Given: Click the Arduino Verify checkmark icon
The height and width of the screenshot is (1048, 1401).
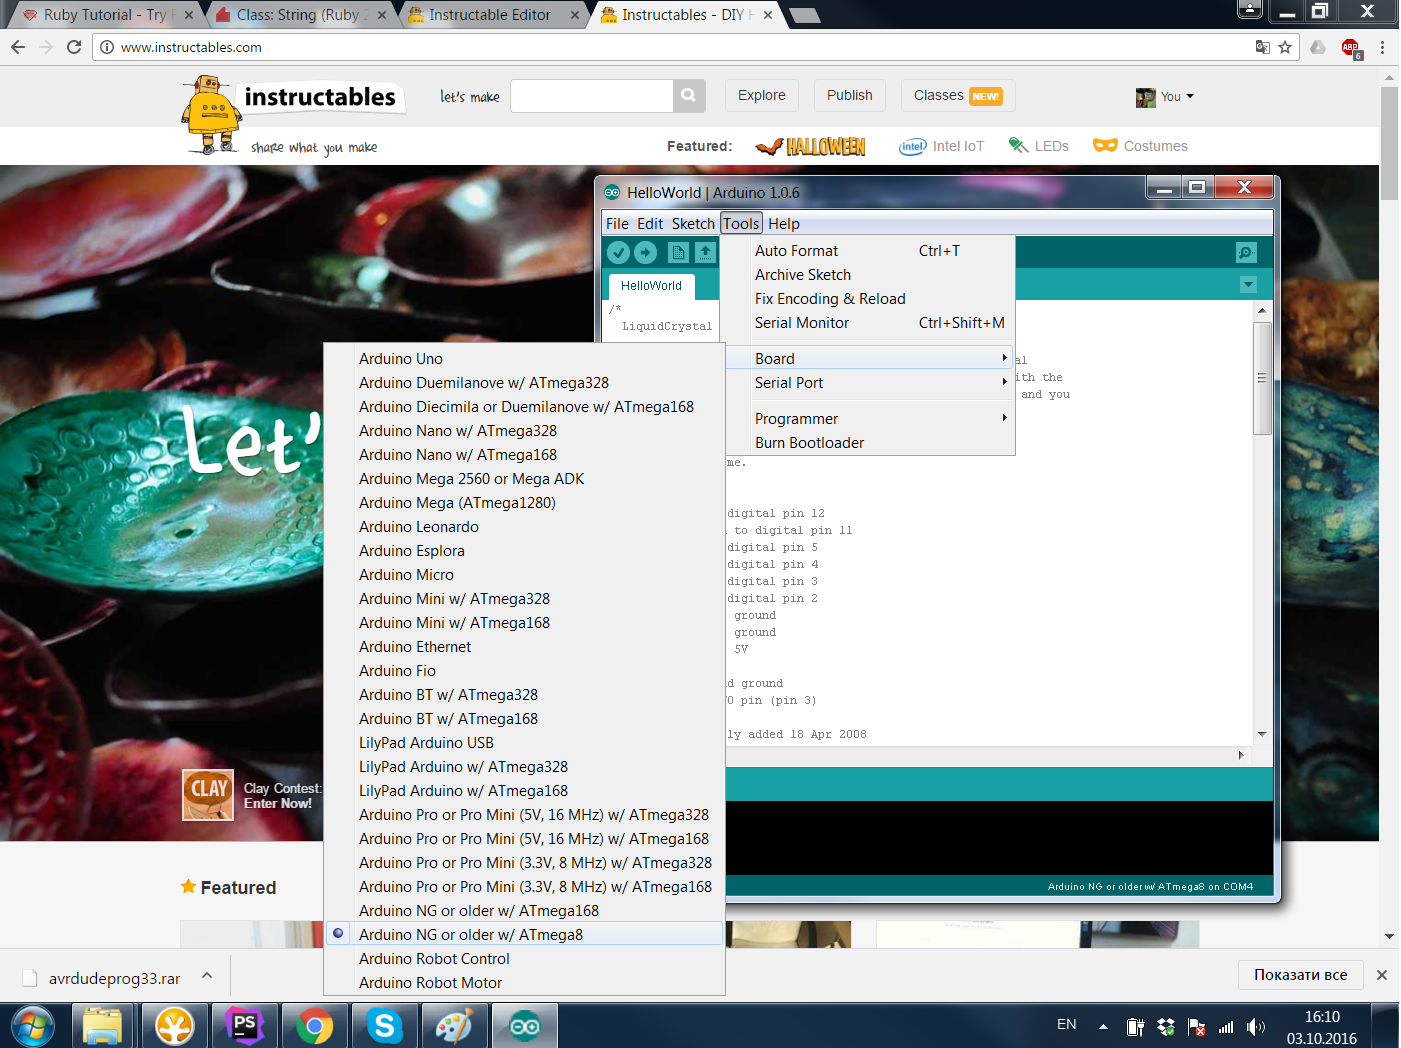Looking at the screenshot, I should tap(619, 252).
